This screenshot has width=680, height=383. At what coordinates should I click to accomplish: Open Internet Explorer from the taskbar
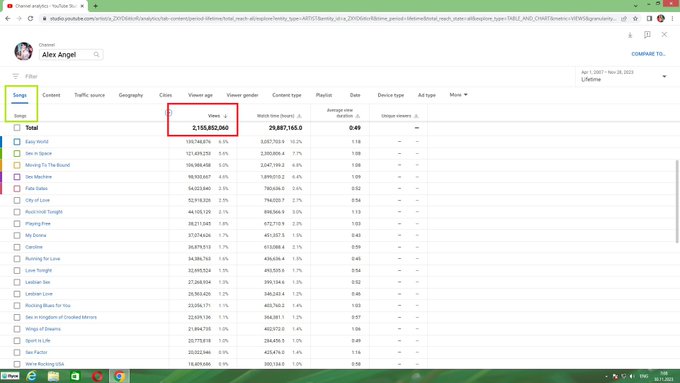[x=31, y=376]
